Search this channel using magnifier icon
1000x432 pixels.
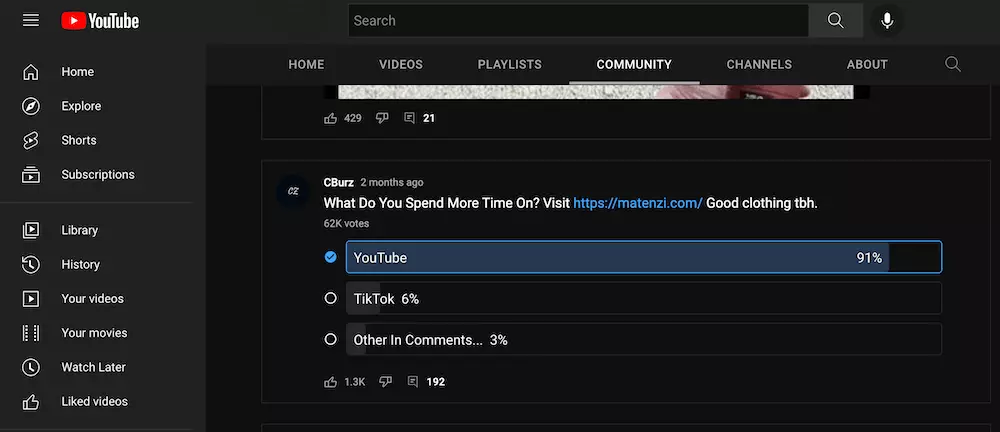pyautogui.click(x=953, y=64)
